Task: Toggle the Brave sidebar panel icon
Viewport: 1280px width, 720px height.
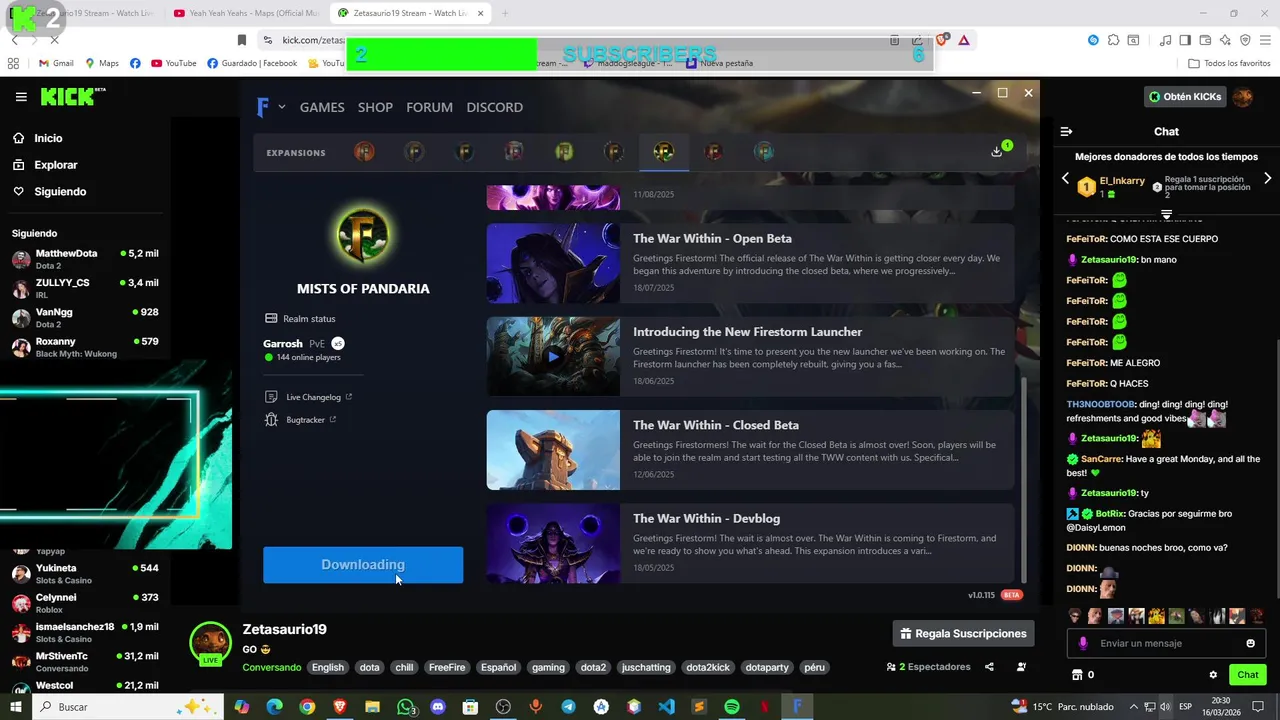Action: [1185, 40]
